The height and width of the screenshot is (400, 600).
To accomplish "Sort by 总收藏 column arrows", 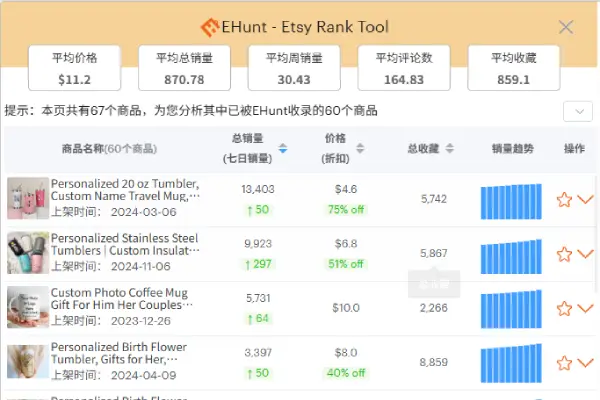I will (450, 149).
